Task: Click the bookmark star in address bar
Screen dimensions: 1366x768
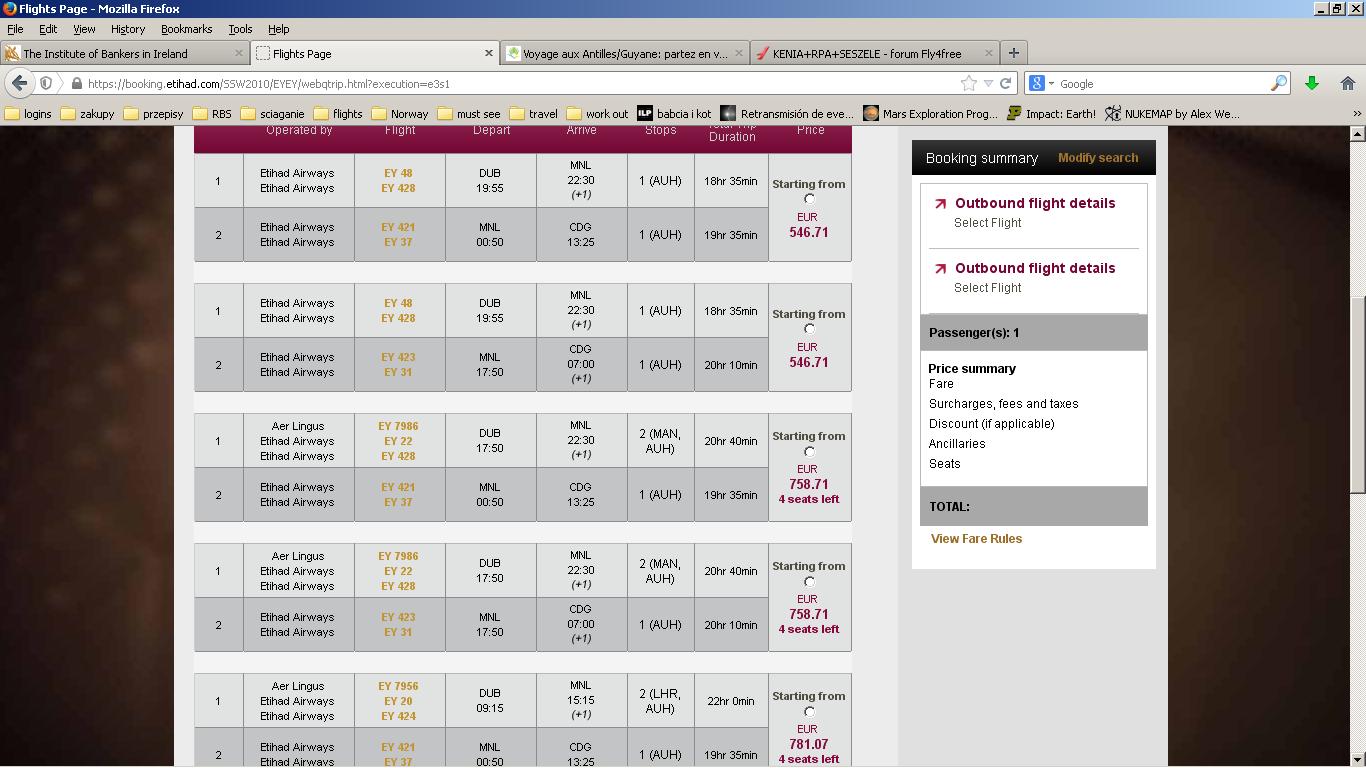Action: [968, 84]
